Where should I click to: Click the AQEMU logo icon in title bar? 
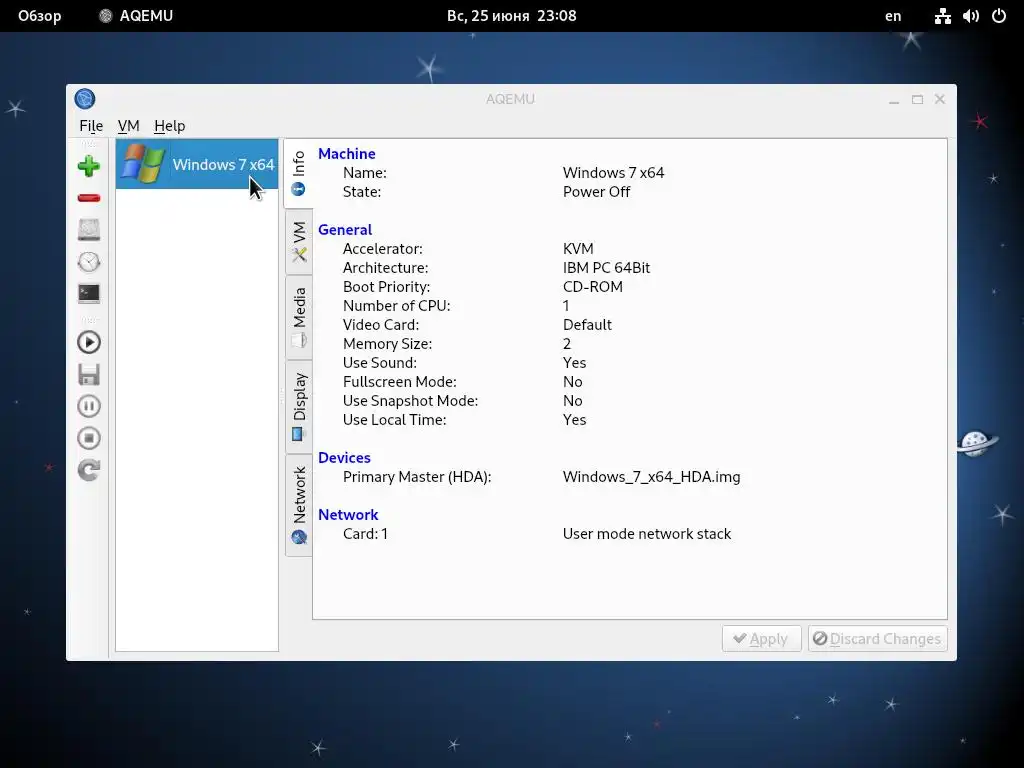[x=85, y=99]
